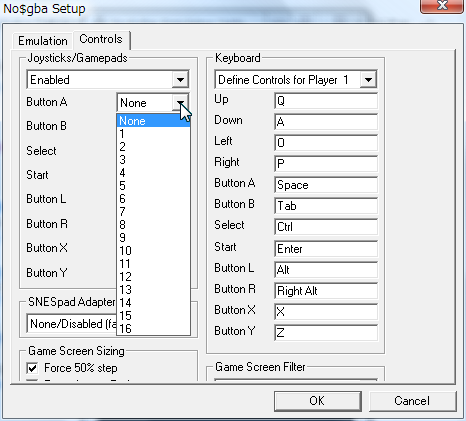Pick option 3 in the dropdown list
Screen dimensions: 466x421
pyautogui.click(x=153, y=160)
